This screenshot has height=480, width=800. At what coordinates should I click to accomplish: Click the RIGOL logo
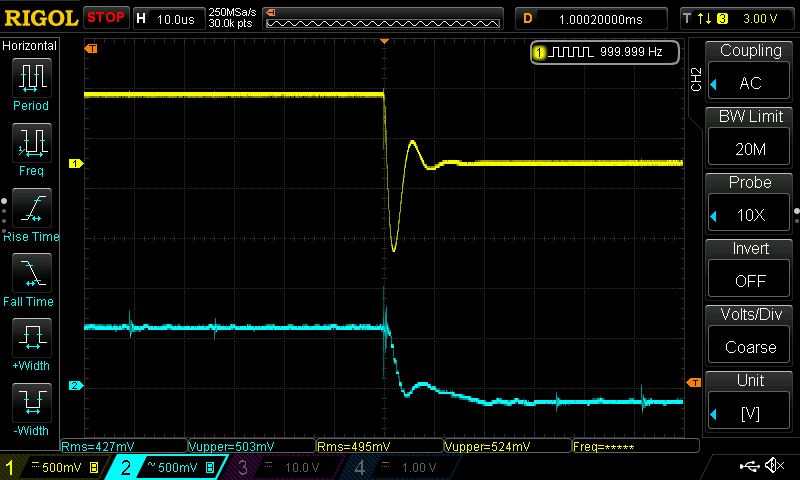coord(41,18)
